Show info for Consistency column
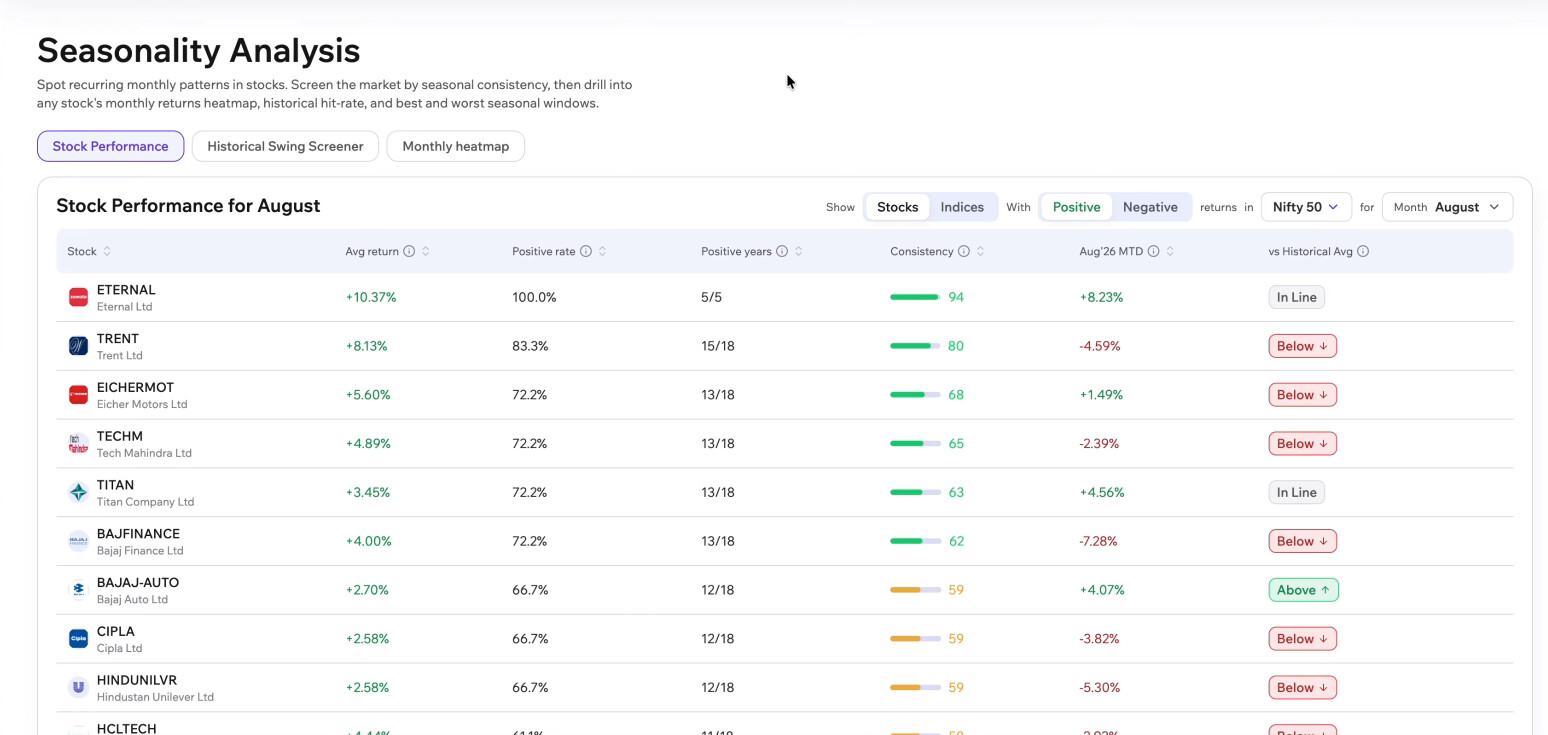The height and width of the screenshot is (735, 1548). coord(964,251)
